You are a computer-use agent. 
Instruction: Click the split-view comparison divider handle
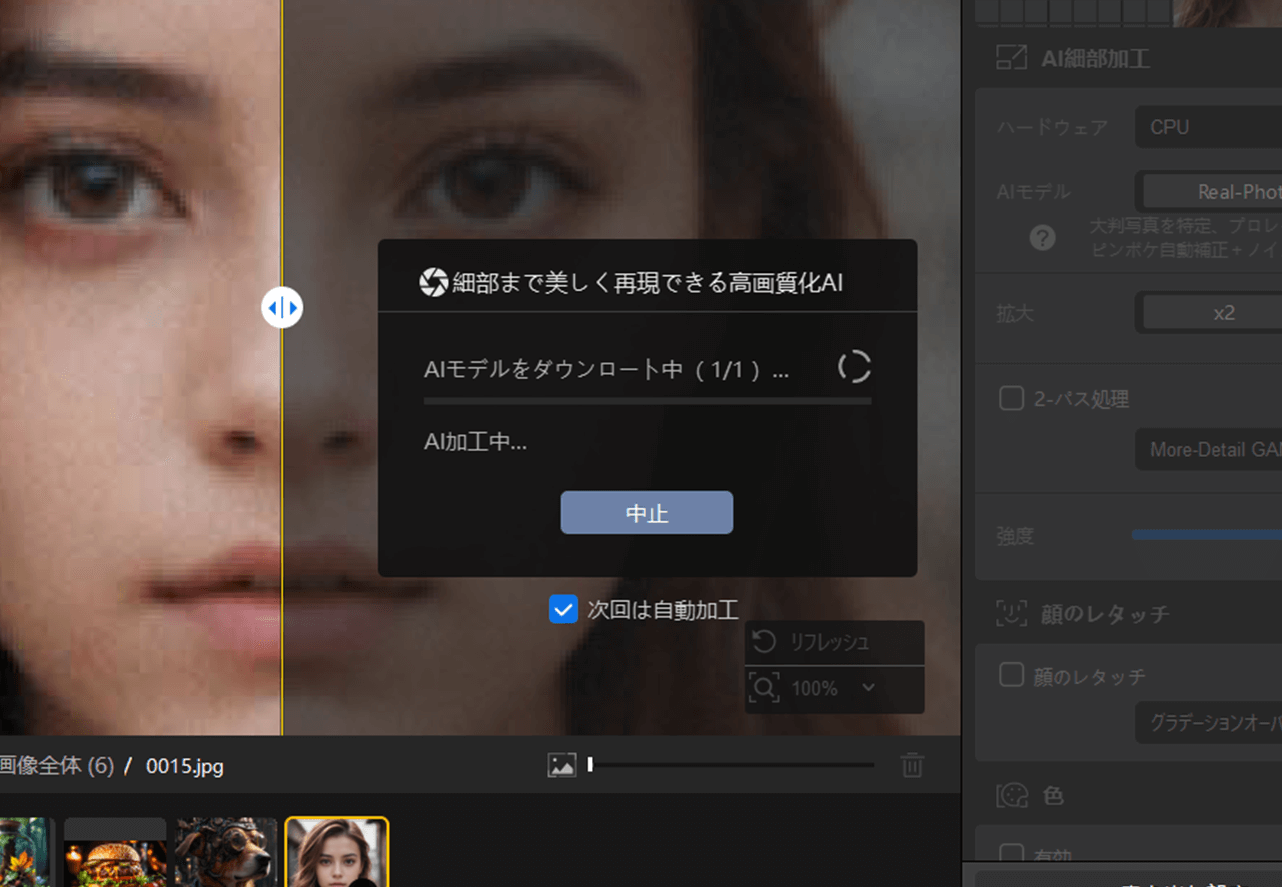(x=282, y=307)
